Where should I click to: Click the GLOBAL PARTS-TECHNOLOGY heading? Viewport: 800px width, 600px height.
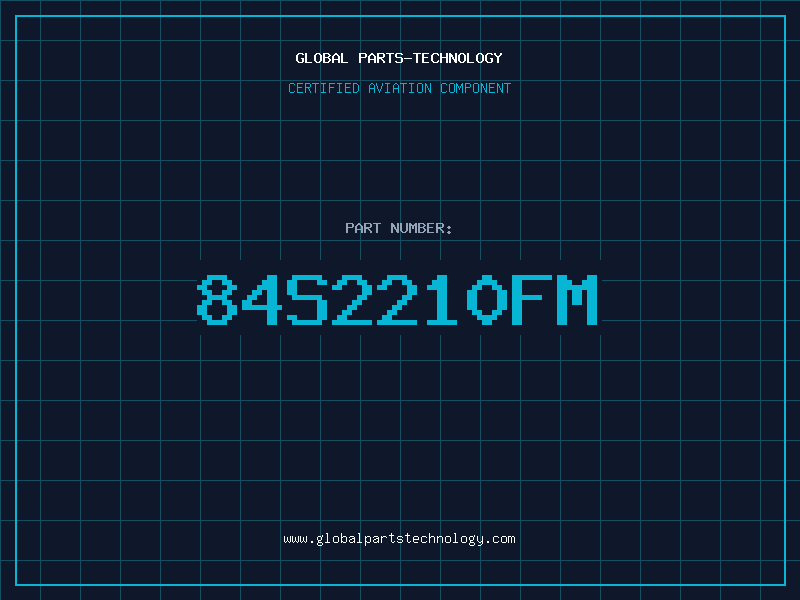[x=399, y=58]
